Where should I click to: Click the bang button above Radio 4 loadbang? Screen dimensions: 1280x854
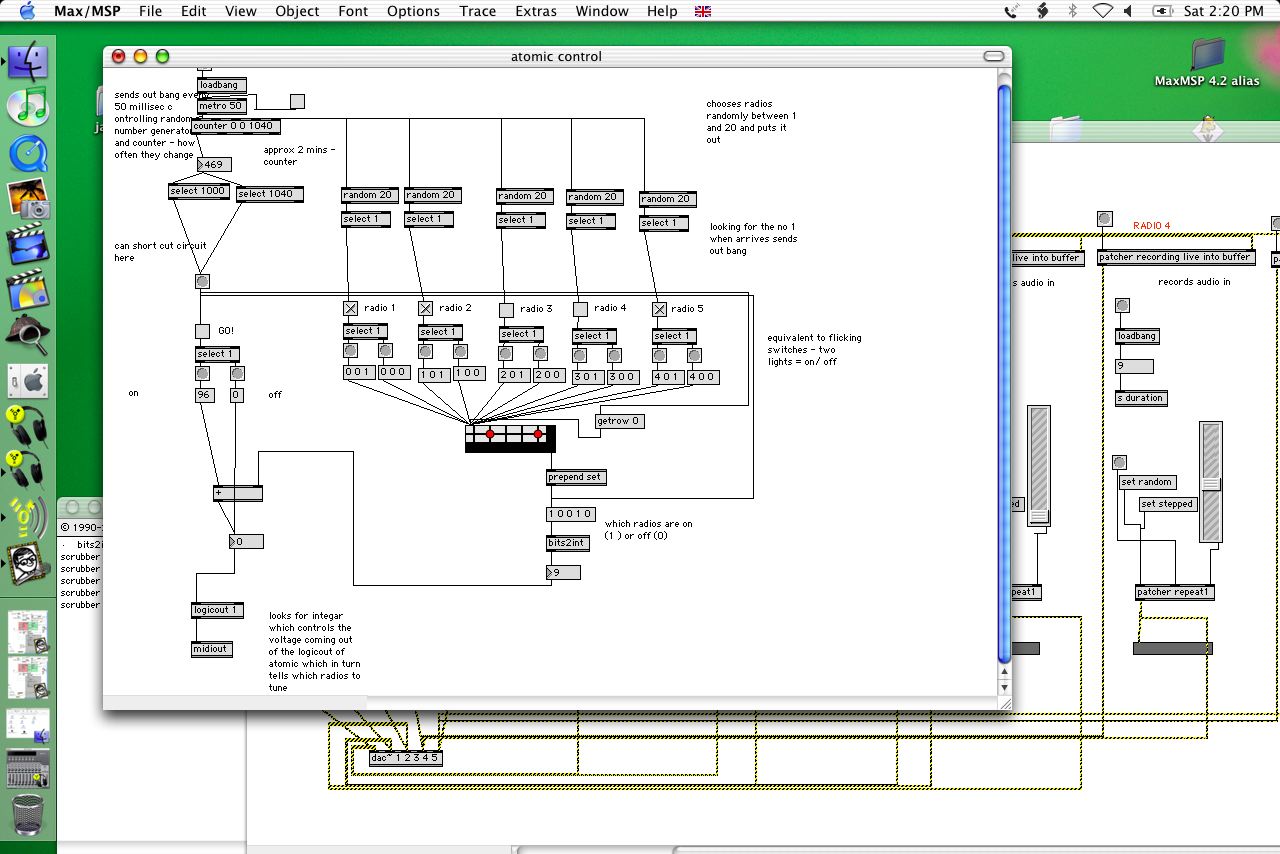(1122, 306)
